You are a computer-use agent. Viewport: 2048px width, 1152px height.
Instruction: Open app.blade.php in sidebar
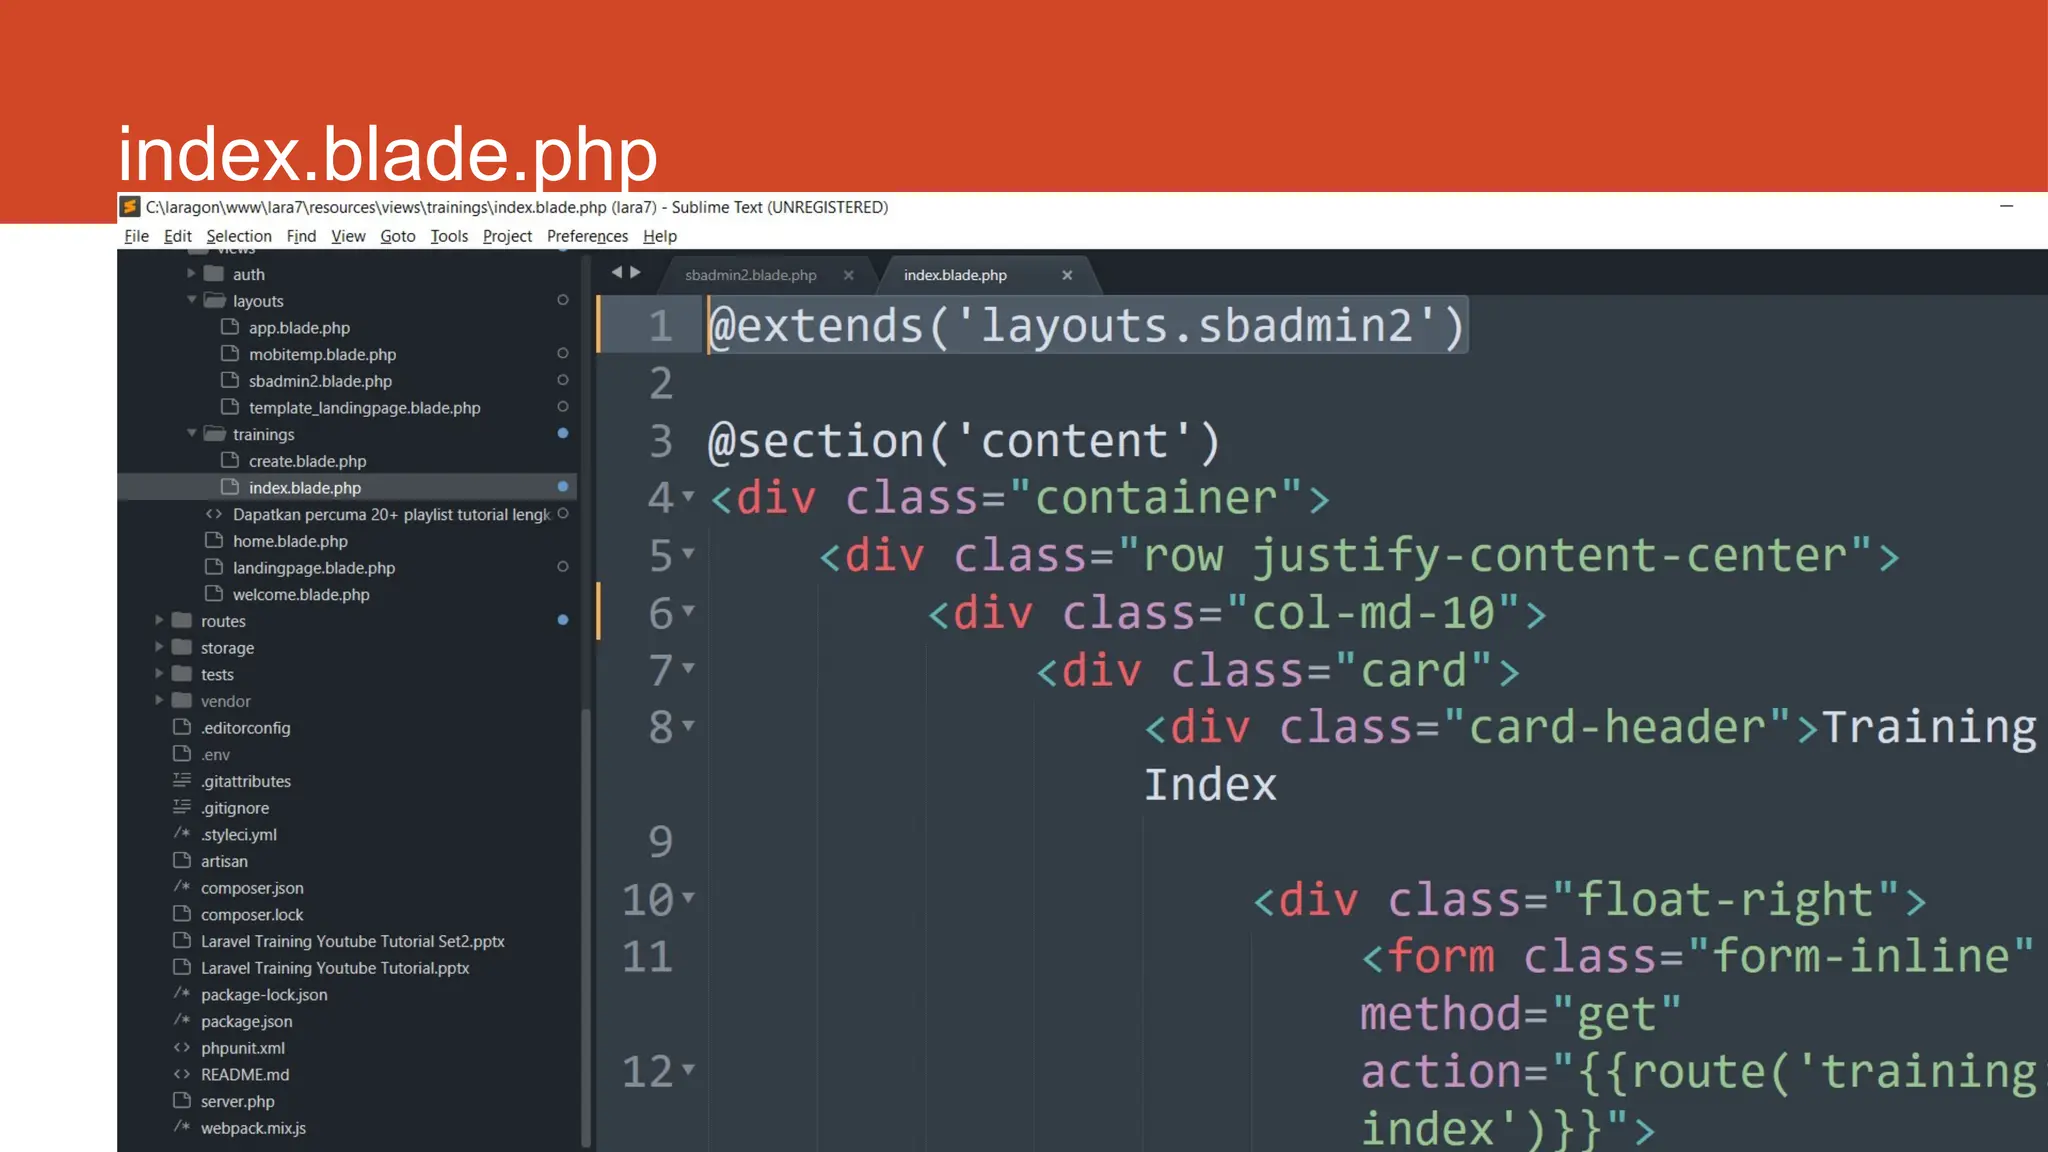(x=299, y=328)
